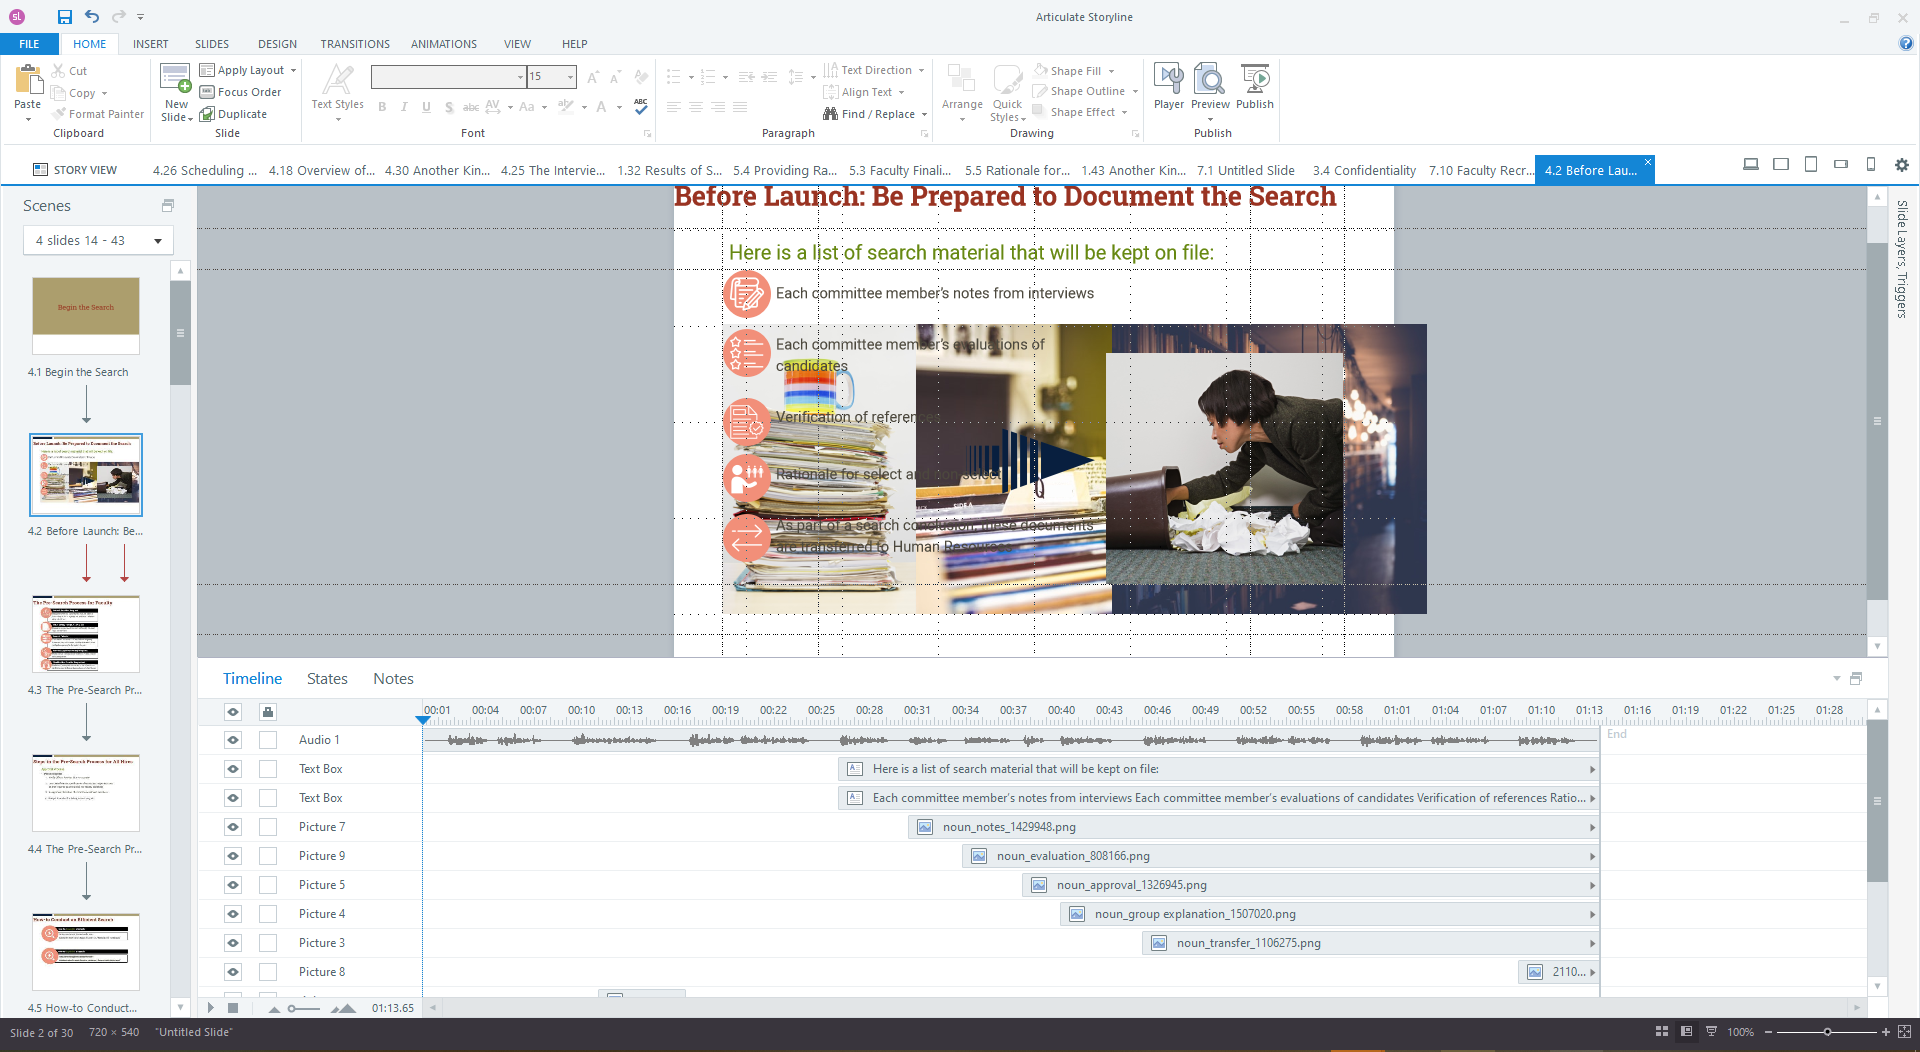Expand Shape Outline options
This screenshot has width=1920, height=1052.
tap(1135, 91)
